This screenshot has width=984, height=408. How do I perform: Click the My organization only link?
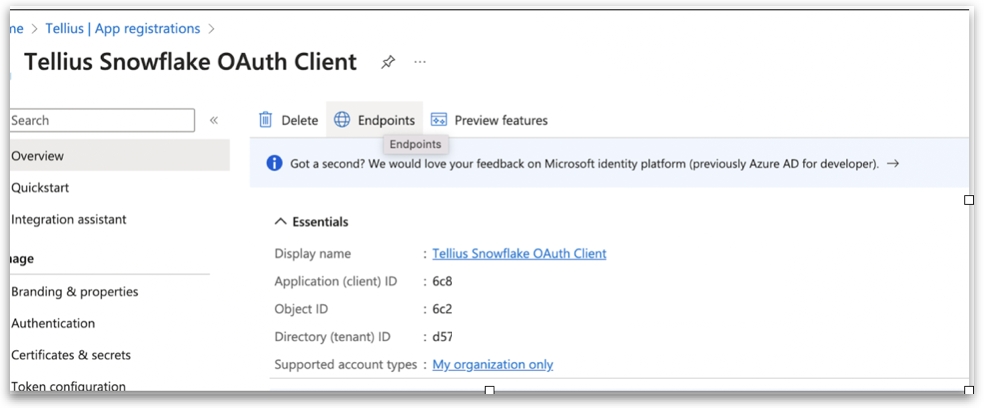coord(492,365)
